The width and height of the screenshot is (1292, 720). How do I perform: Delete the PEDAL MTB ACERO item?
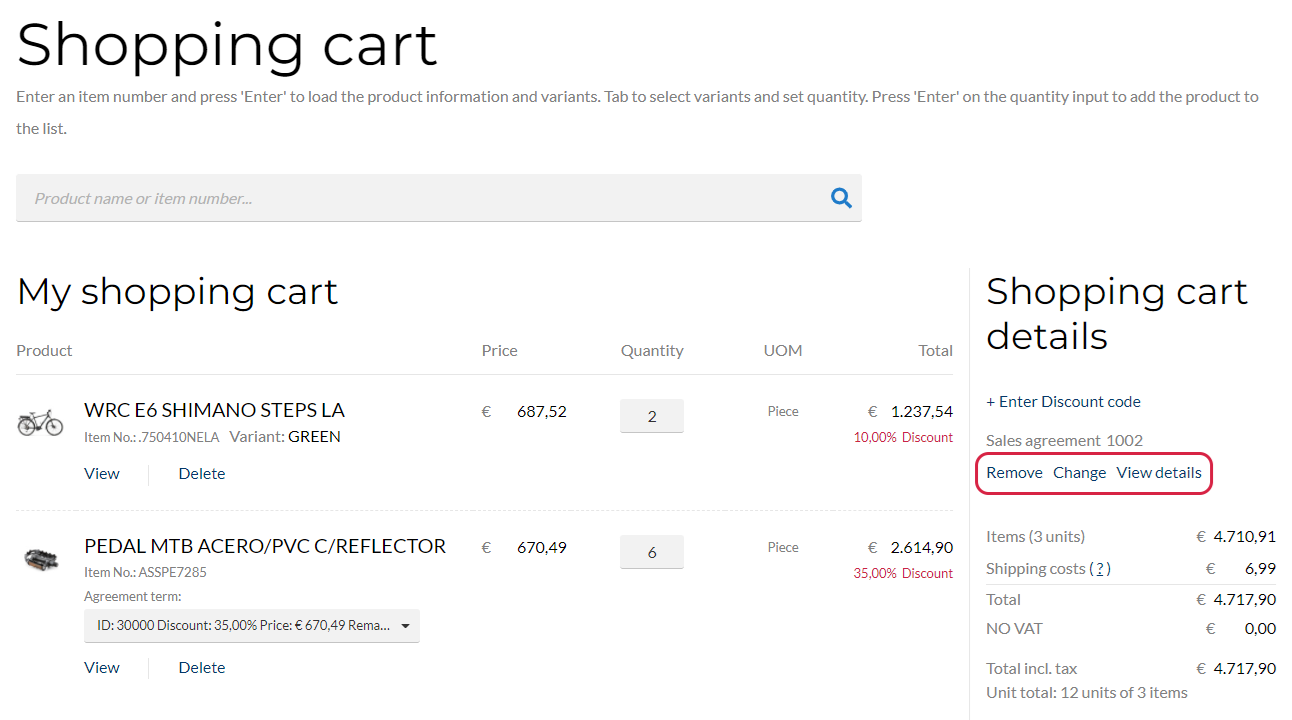(x=202, y=668)
